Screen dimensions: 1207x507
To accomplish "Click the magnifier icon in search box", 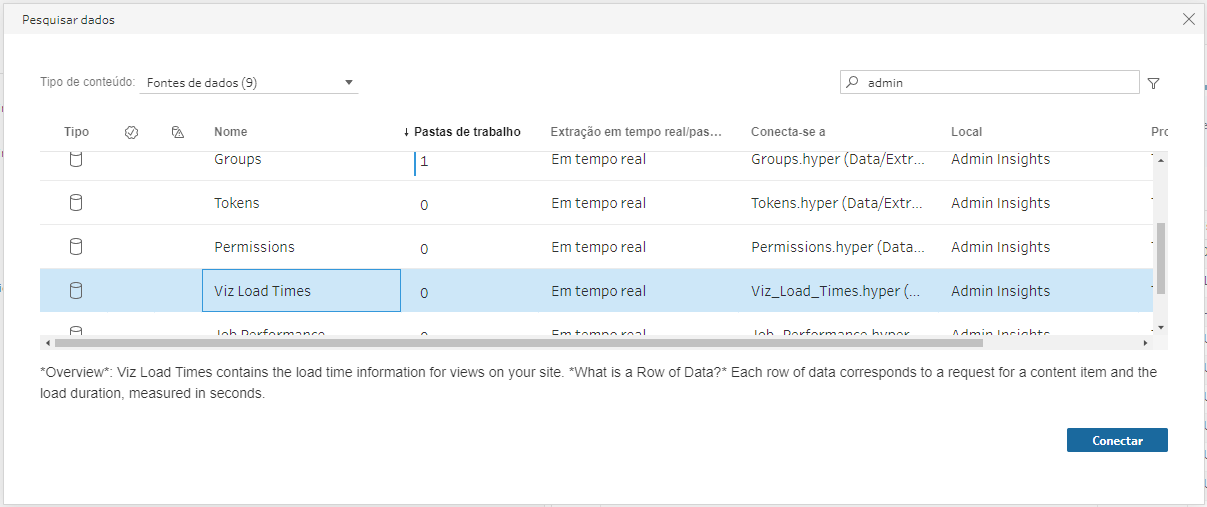I will click(852, 83).
